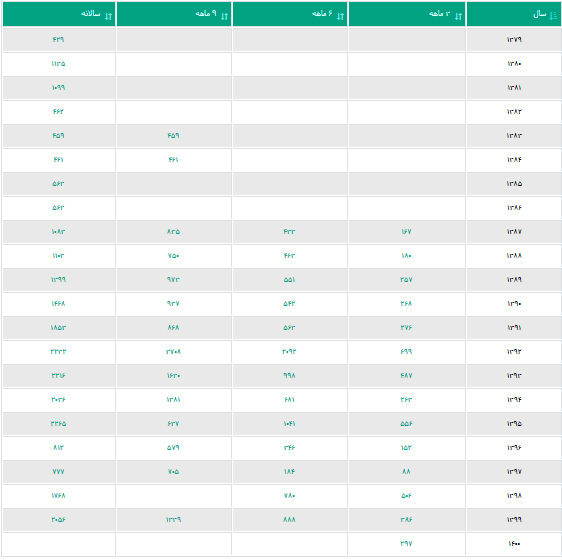The image size is (562, 560).
Task: Click six-month value ۸۸۸ in row ۱۳۹۹
Action: coord(289,519)
